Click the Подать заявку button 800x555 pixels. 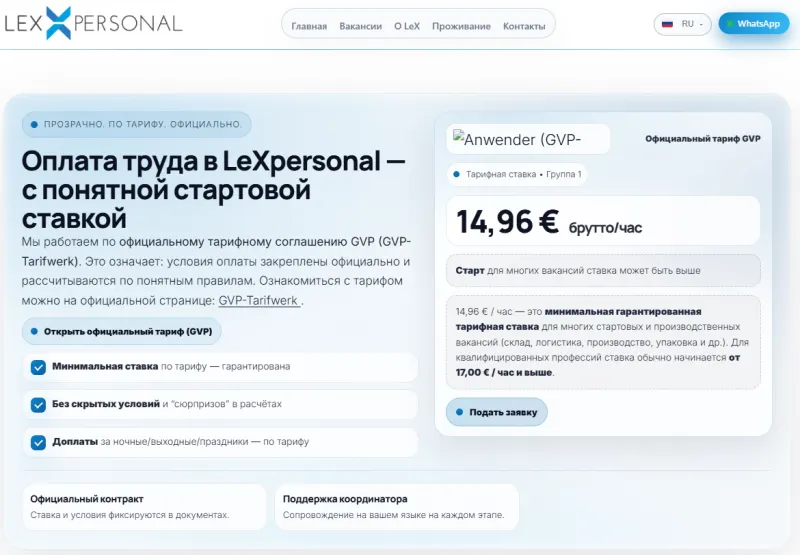coord(496,412)
